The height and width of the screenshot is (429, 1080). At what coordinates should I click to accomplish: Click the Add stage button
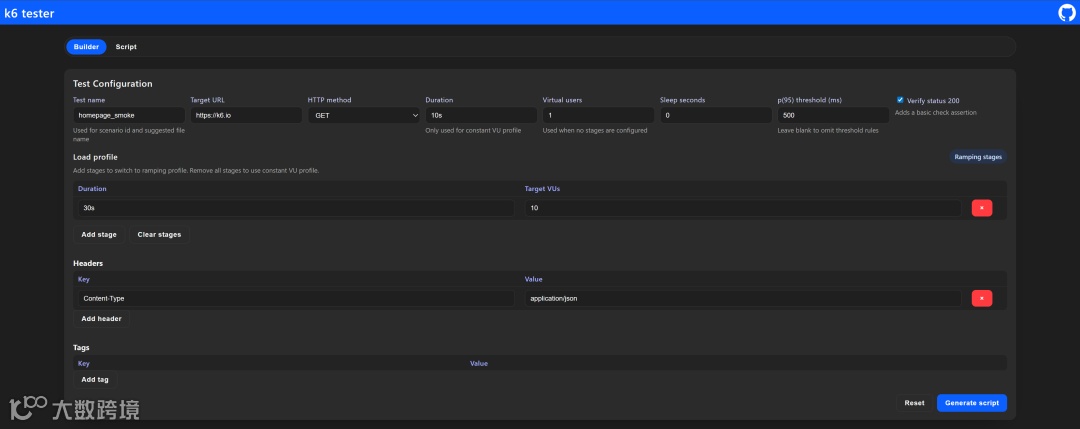99,234
